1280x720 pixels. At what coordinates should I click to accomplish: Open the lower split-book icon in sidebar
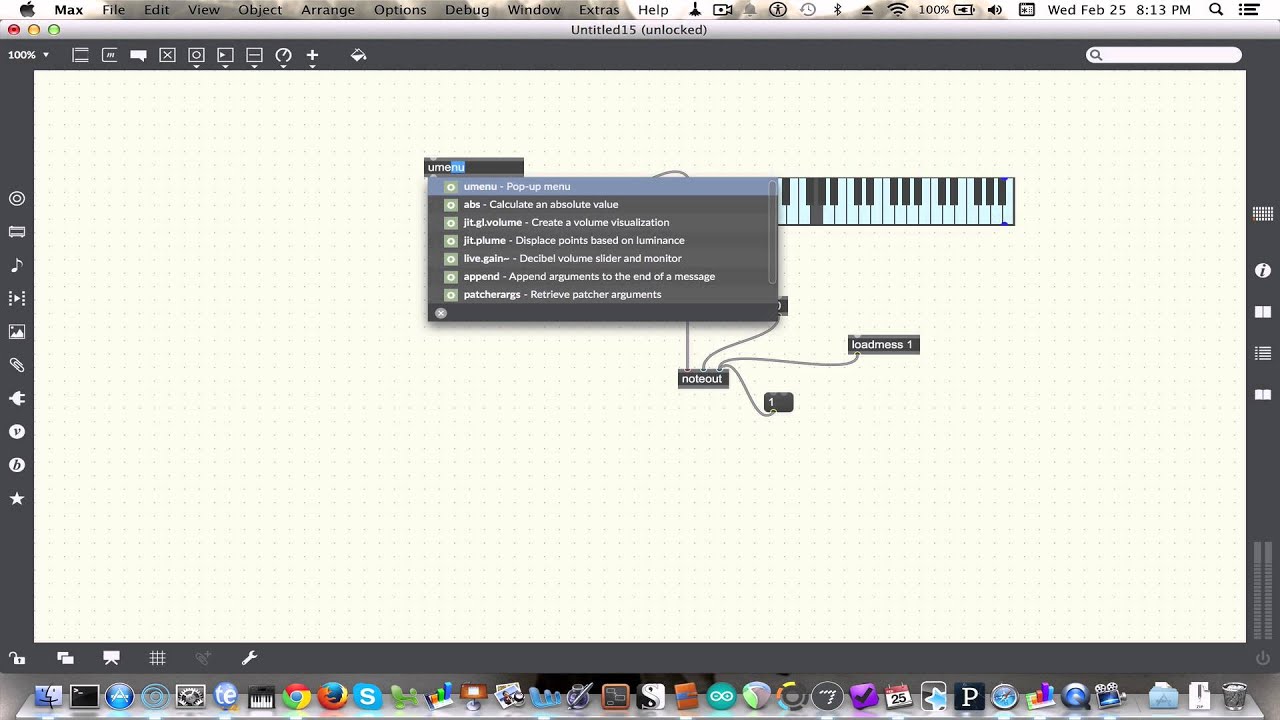(x=1263, y=394)
